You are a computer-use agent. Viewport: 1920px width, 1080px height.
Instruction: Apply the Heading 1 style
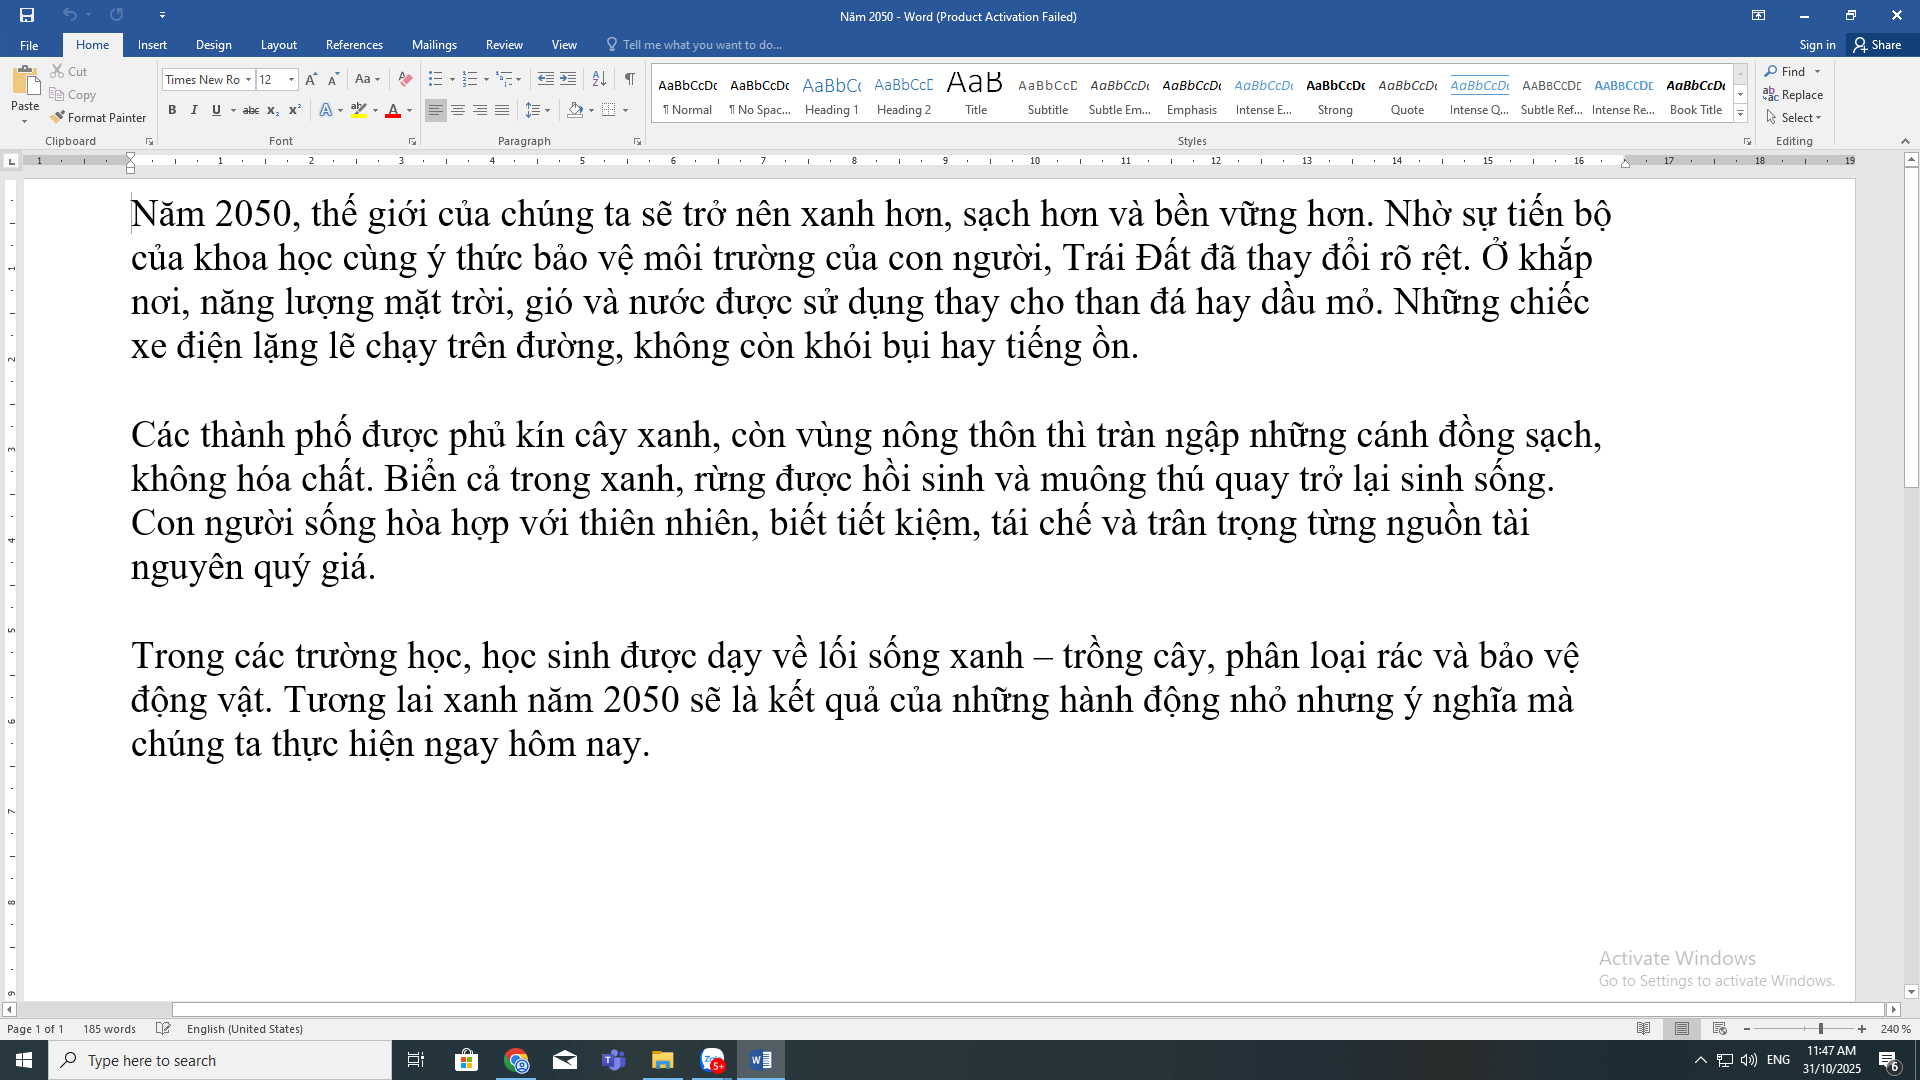tap(832, 95)
